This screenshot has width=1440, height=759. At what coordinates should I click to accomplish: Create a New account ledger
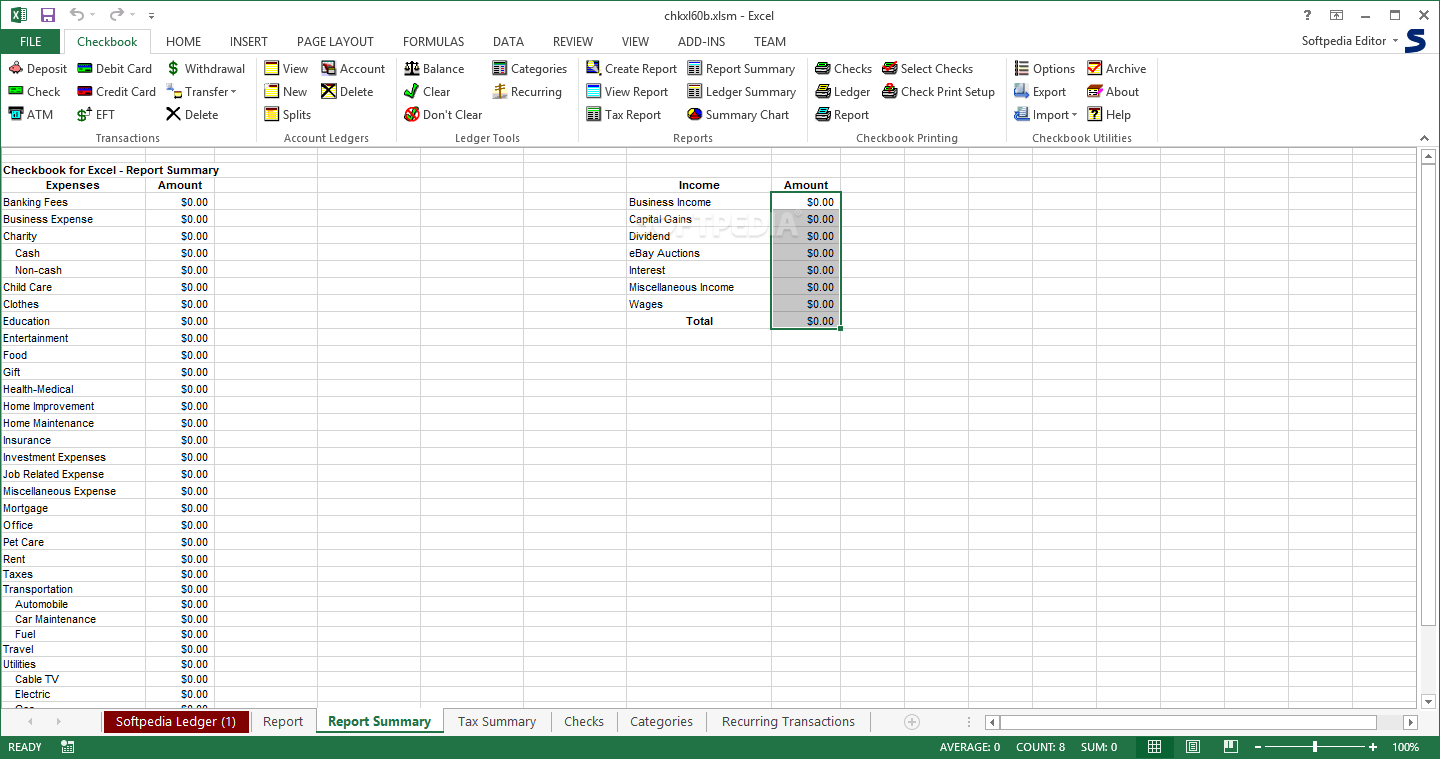(286, 92)
